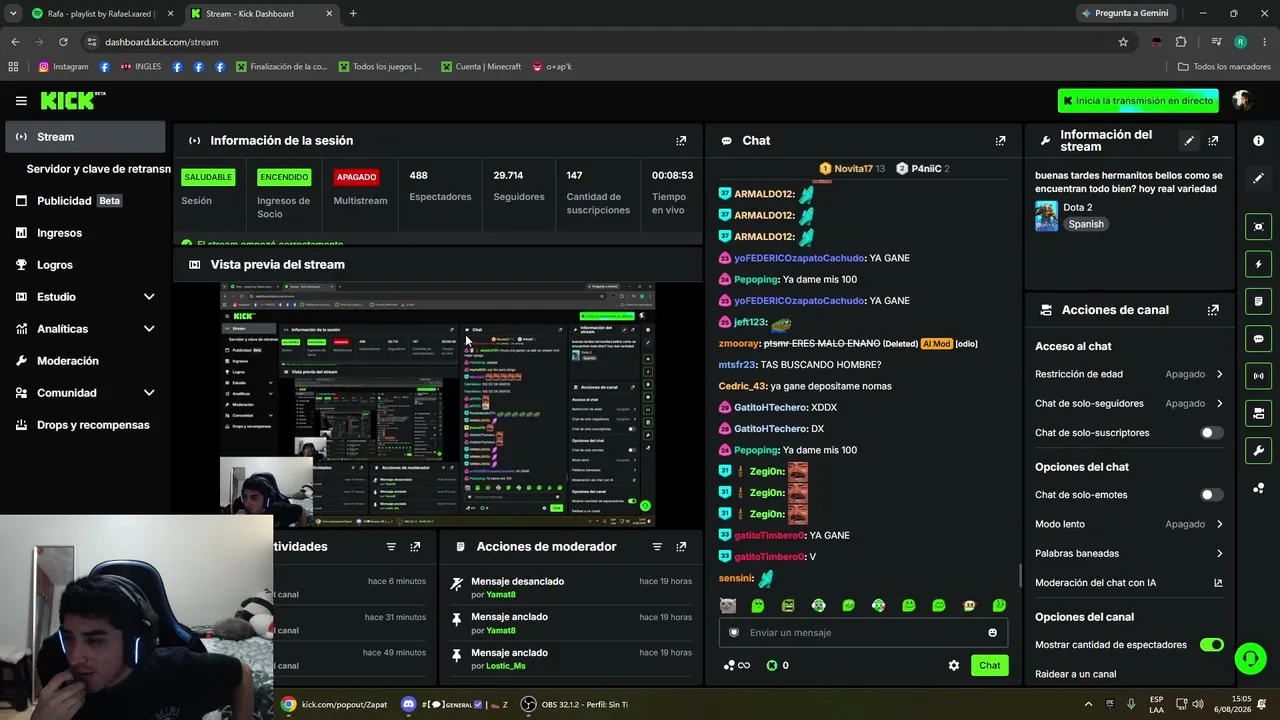This screenshot has width=1280, height=720.
Task: Switch to the Rafa playlist browser tab
Action: pyautogui.click(x=103, y=14)
